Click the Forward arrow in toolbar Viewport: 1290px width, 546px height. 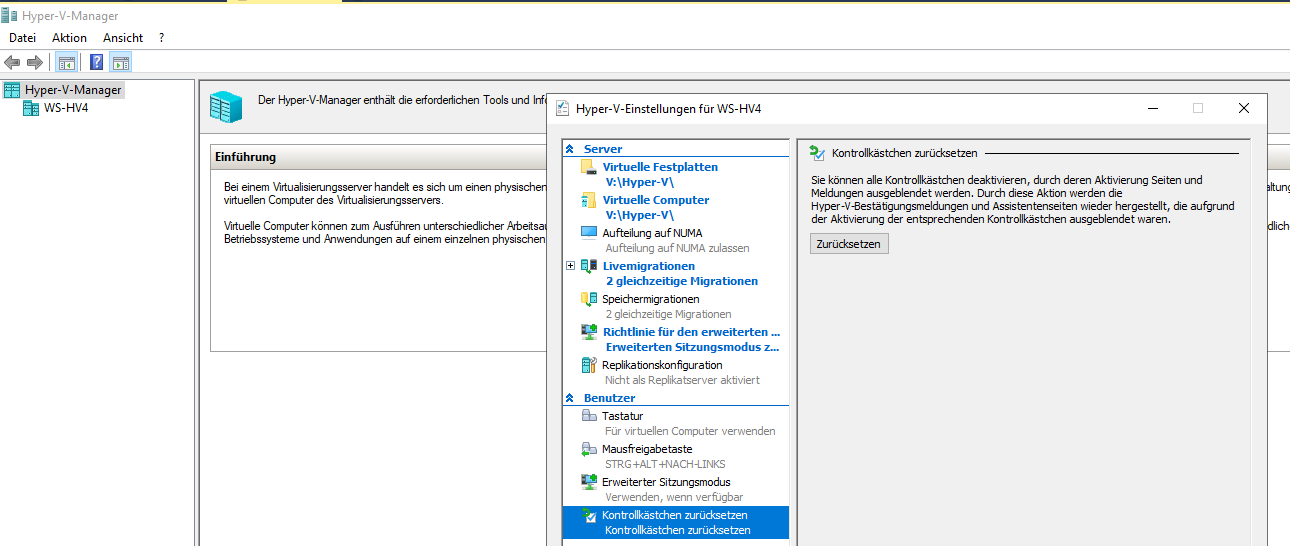tap(35, 62)
